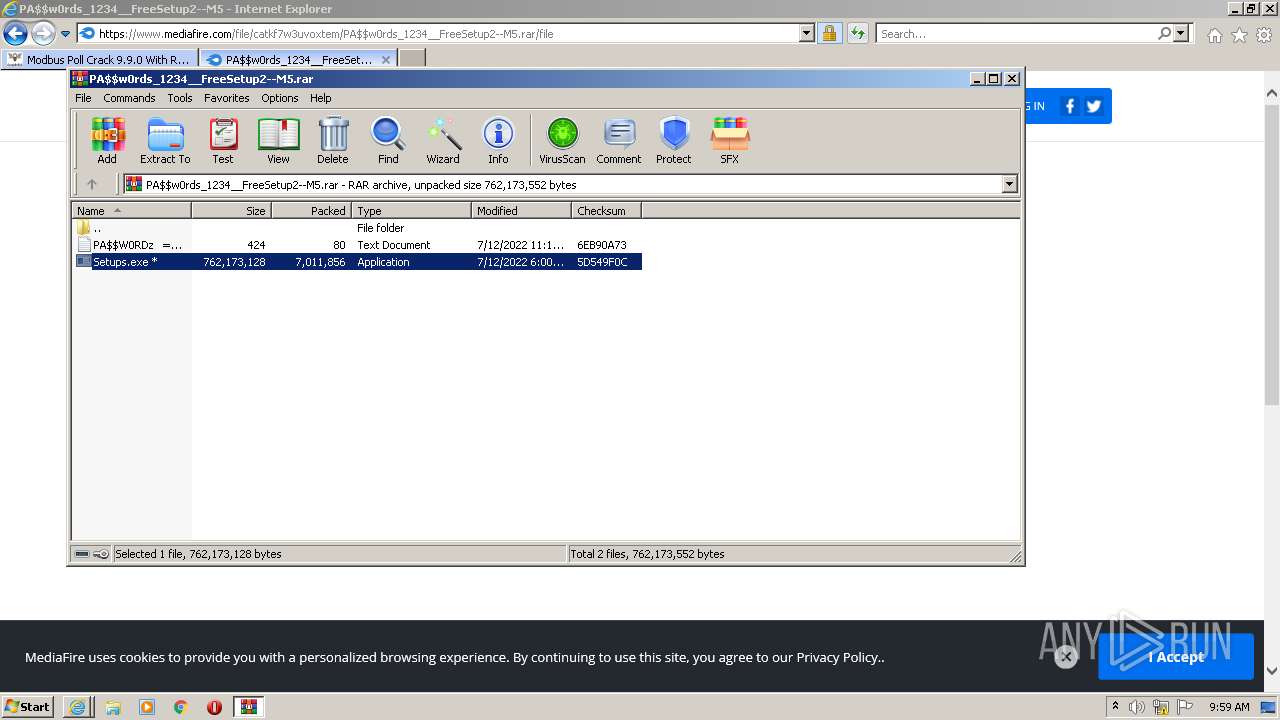The width and height of the screenshot is (1280, 720).
Task: Sort by Size column header
Action: click(231, 211)
